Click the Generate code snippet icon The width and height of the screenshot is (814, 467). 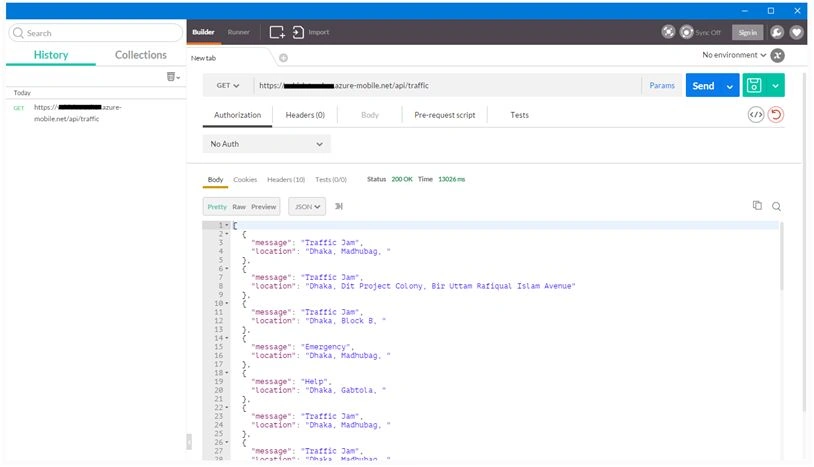click(x=755, y=115)
